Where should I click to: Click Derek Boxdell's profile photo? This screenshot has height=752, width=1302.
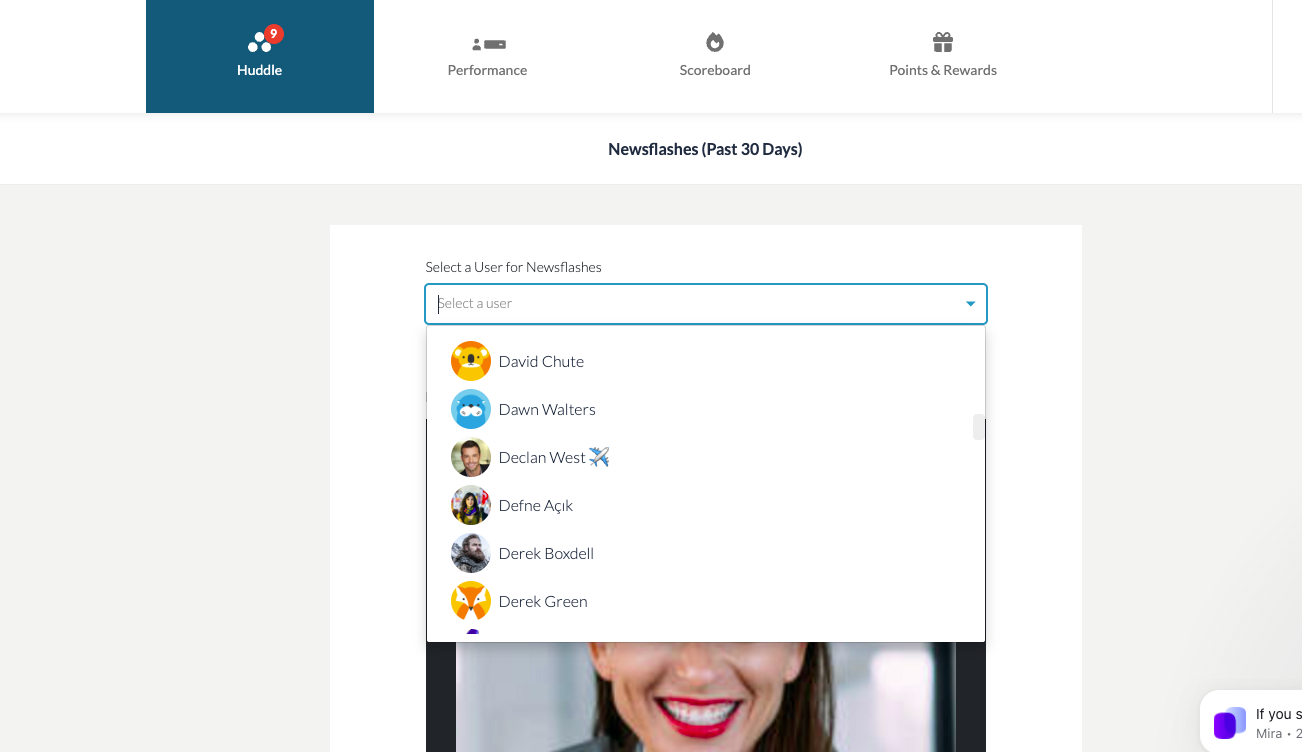(471, 553)
